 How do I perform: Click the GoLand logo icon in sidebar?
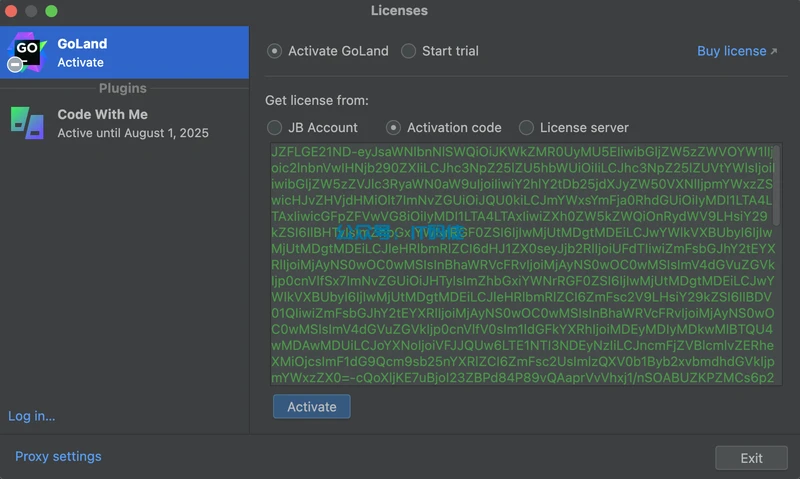click(26, 52)
